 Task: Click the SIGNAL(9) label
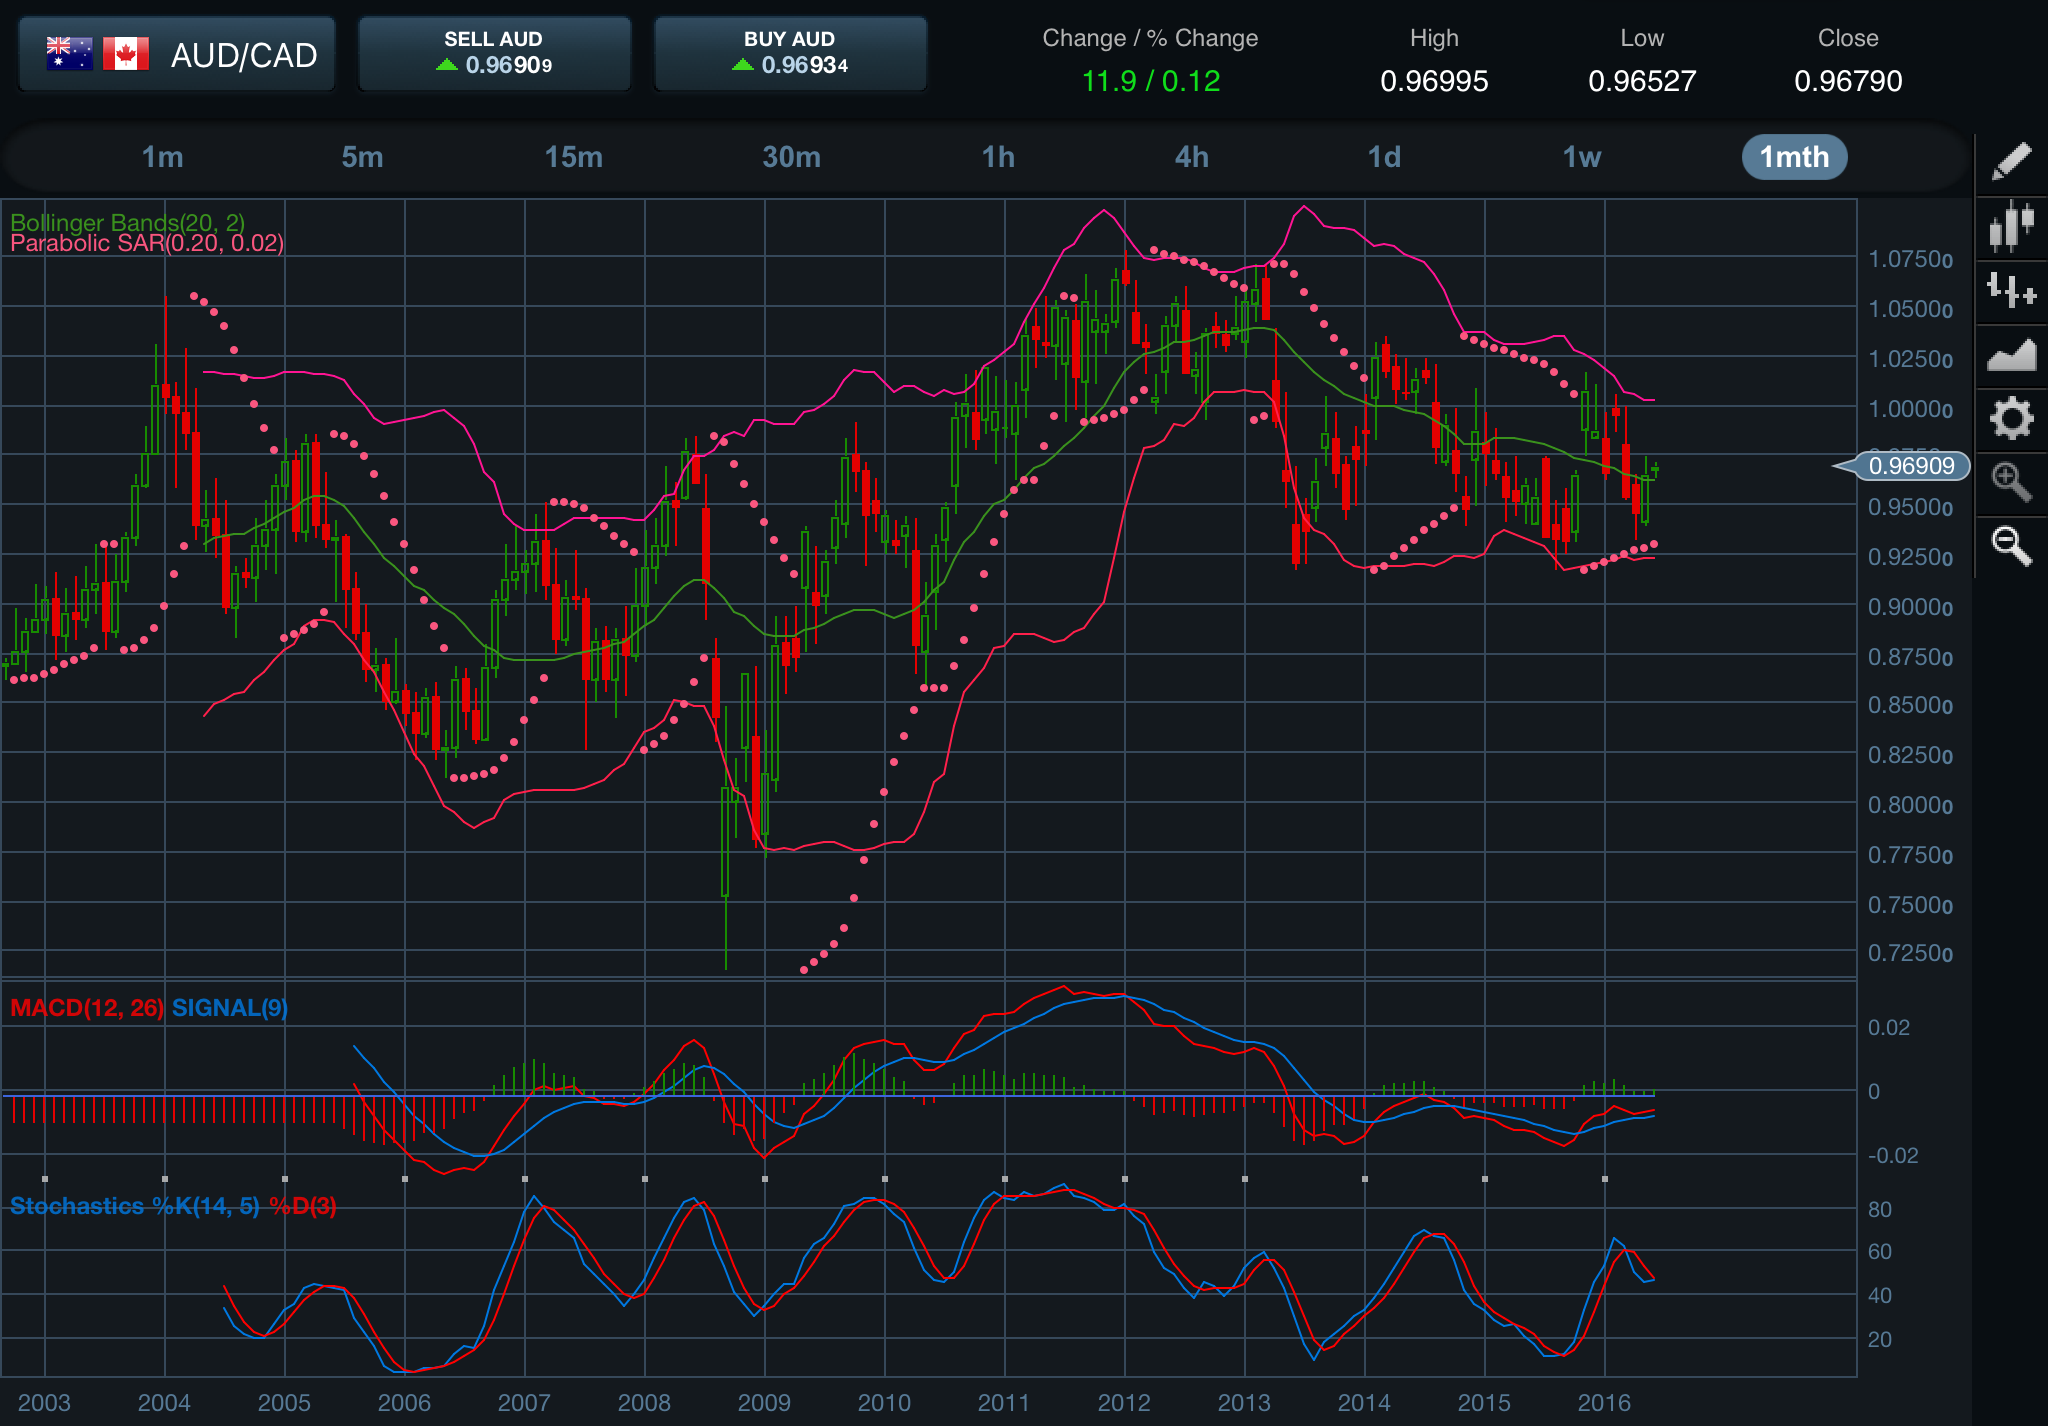coord(230,1008)
